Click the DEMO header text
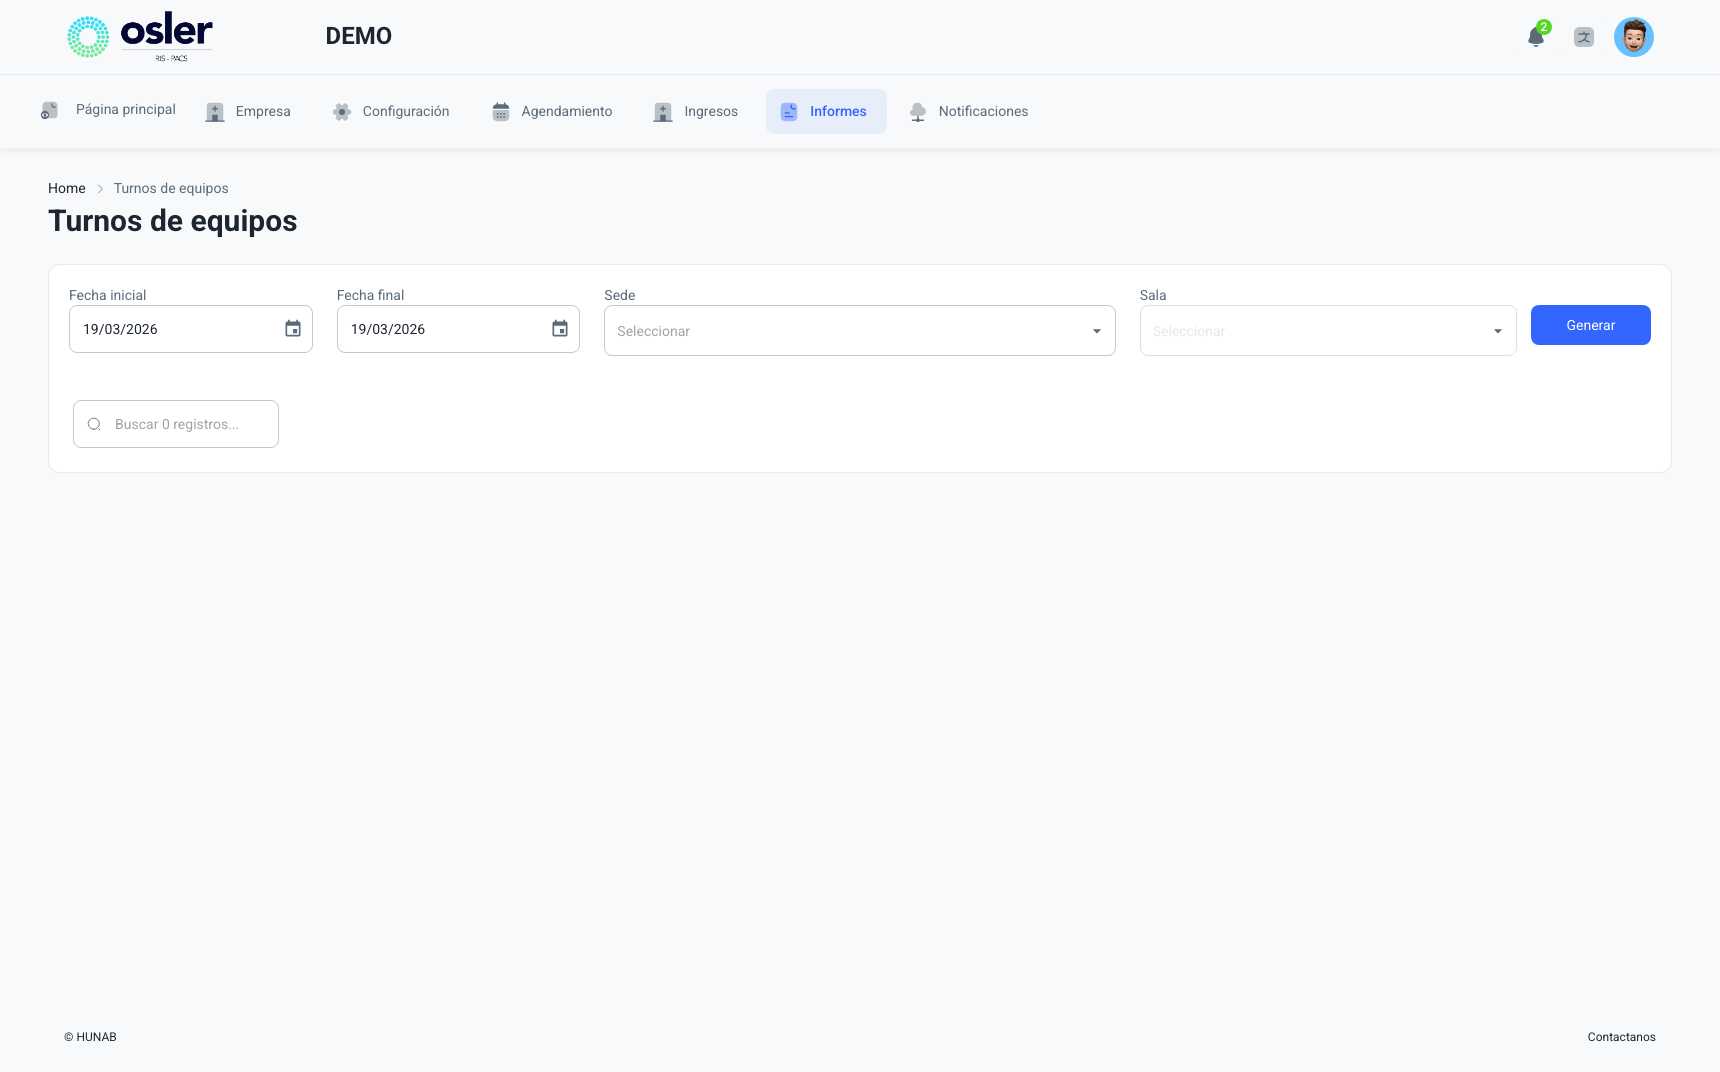Viewport: 1720px width, 1072px height. click(359, 36)
